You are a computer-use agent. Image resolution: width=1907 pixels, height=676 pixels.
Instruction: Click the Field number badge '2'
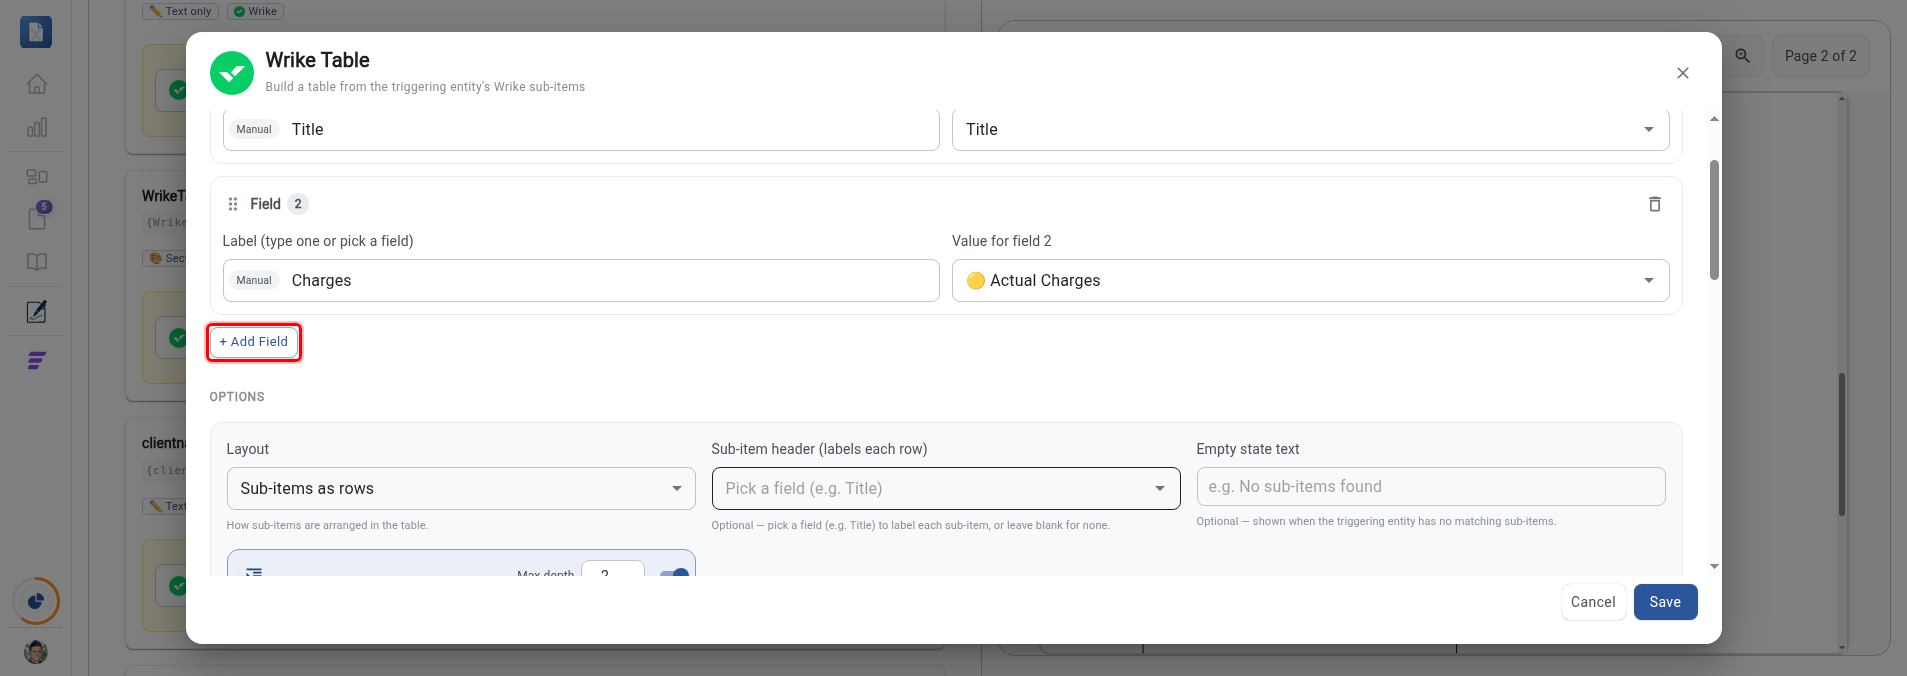pos(298,204)
